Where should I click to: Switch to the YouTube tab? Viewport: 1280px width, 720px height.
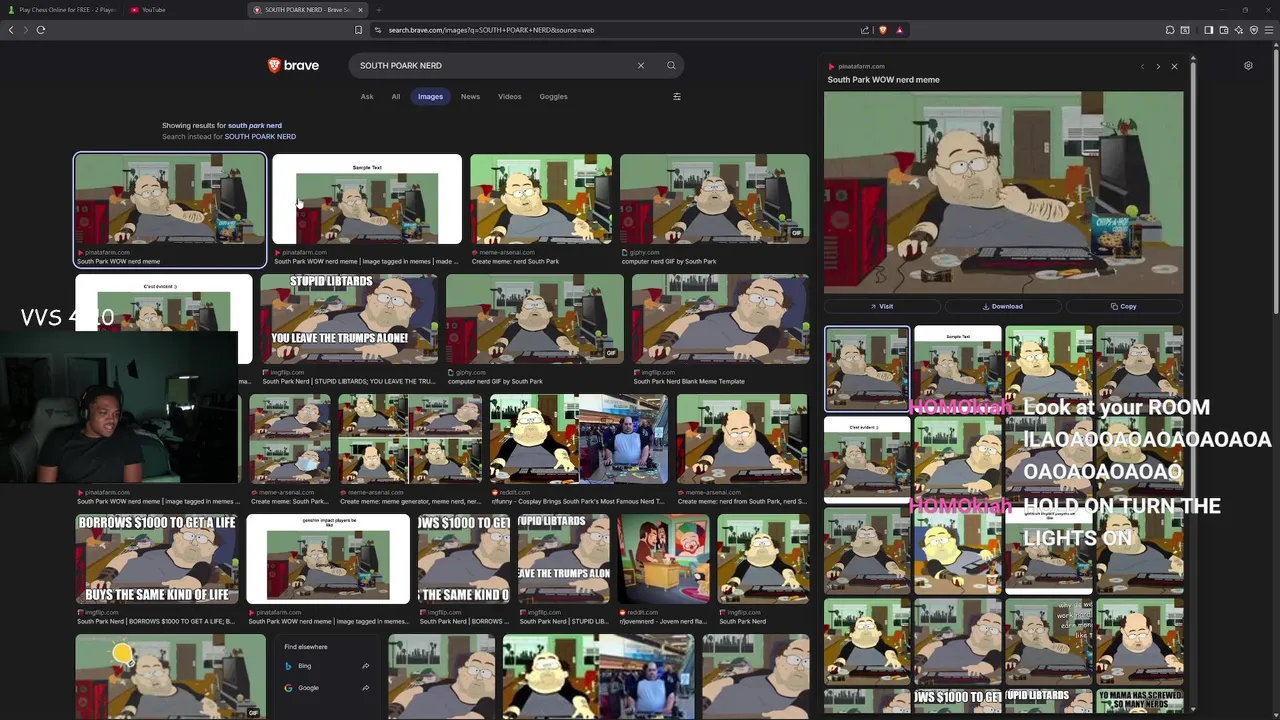pyautogui.click(x=152, y=10)
